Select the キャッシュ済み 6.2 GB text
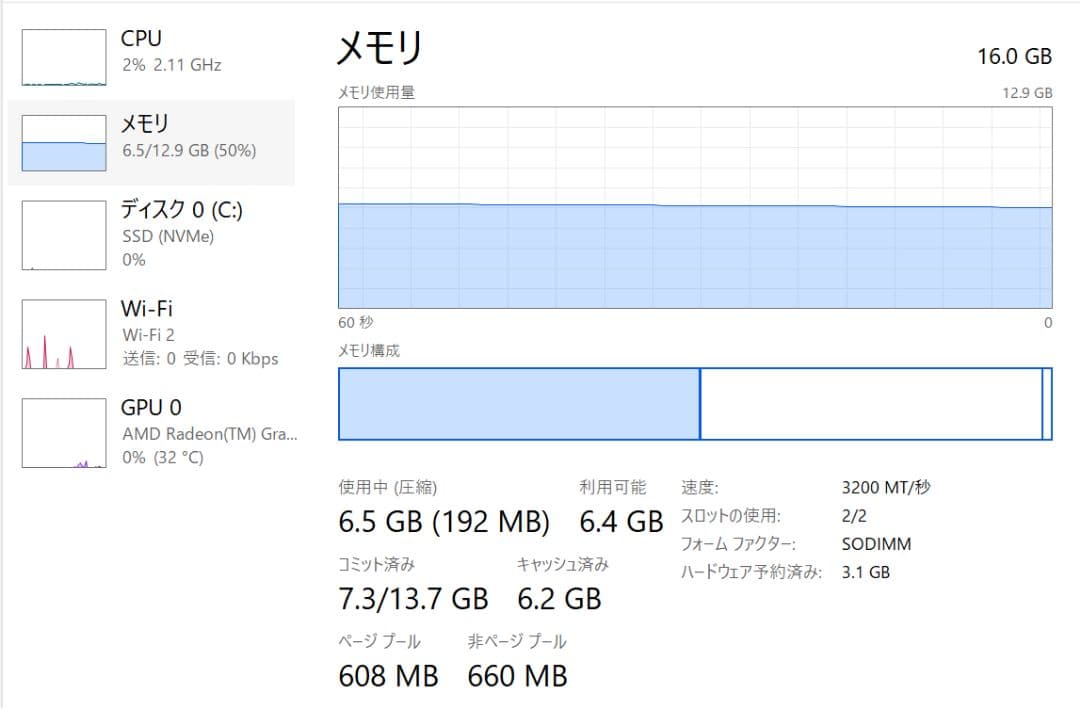Screen dimensions: 1080x722 point(560,599)
